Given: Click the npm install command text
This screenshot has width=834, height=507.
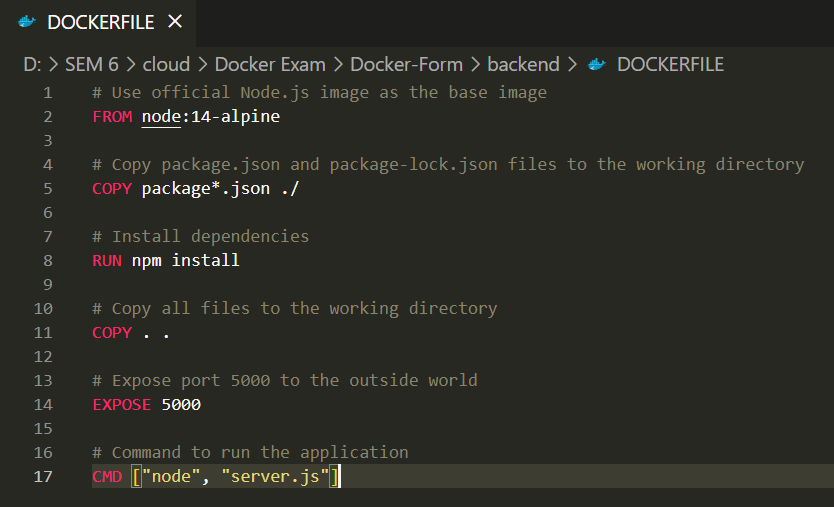Looking at the screenshot, I should 186,261.
